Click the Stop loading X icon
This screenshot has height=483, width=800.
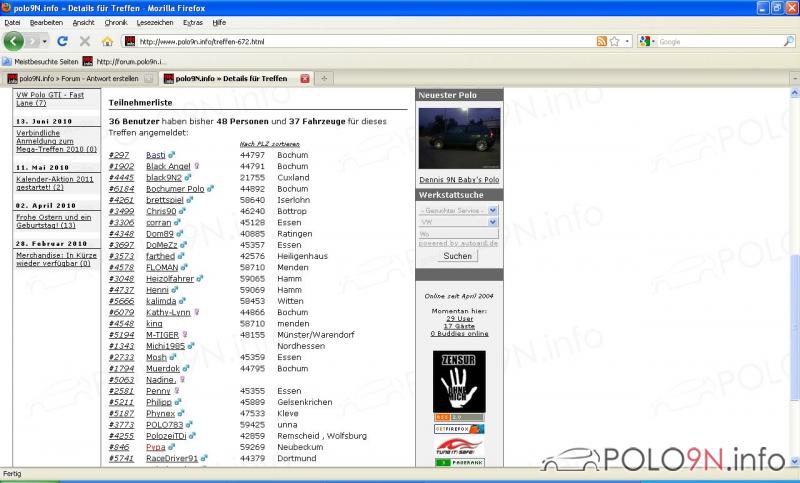click(x=84, y=41)
